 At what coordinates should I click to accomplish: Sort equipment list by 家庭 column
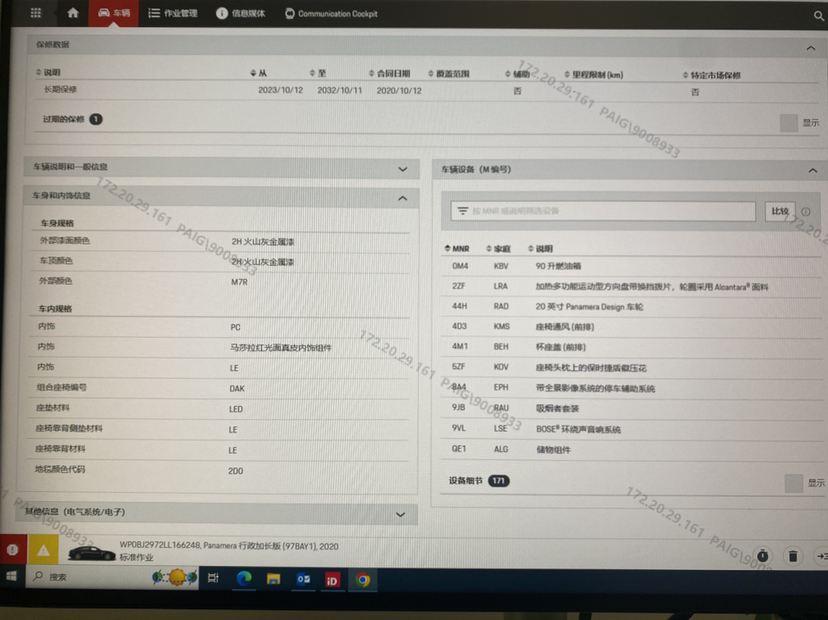[x=498, y=248]
